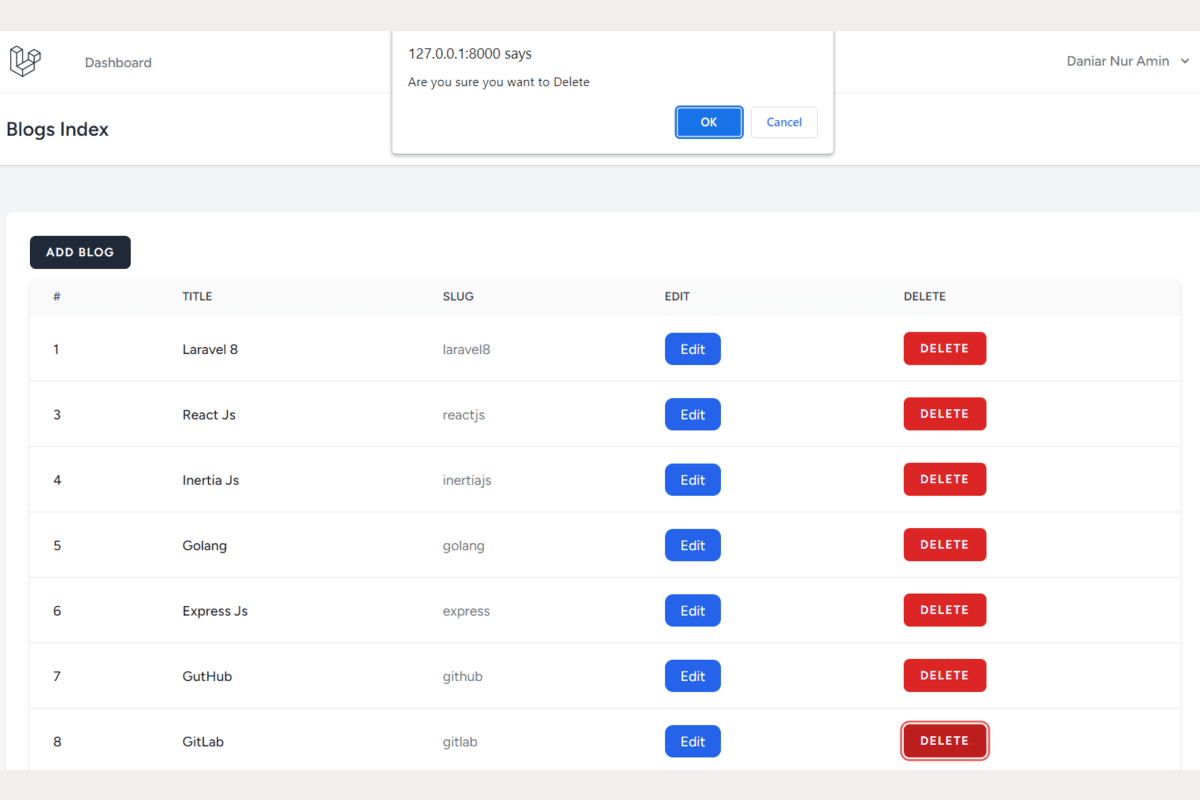Confirm deletion with the OK button
This screenshot has width=1200, height=800.
(x=708, y=122)
